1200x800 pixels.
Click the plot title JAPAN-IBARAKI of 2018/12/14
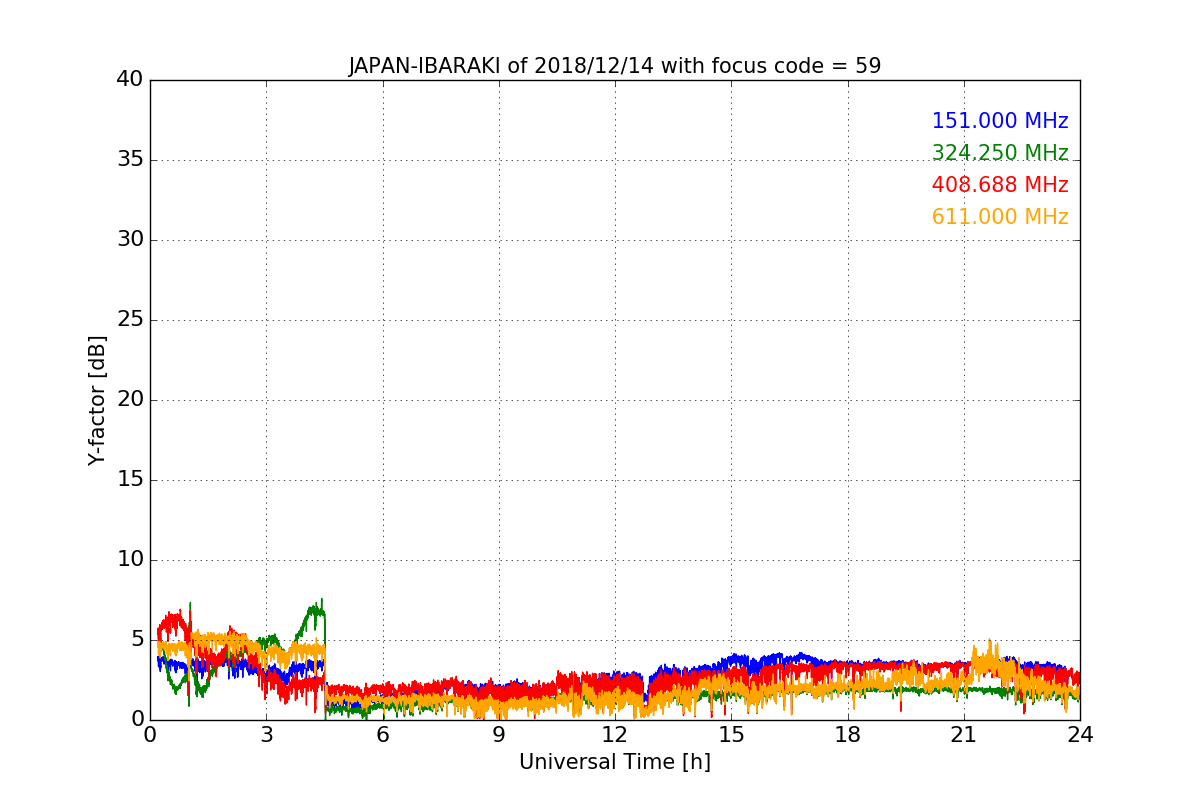click(614, 66)
